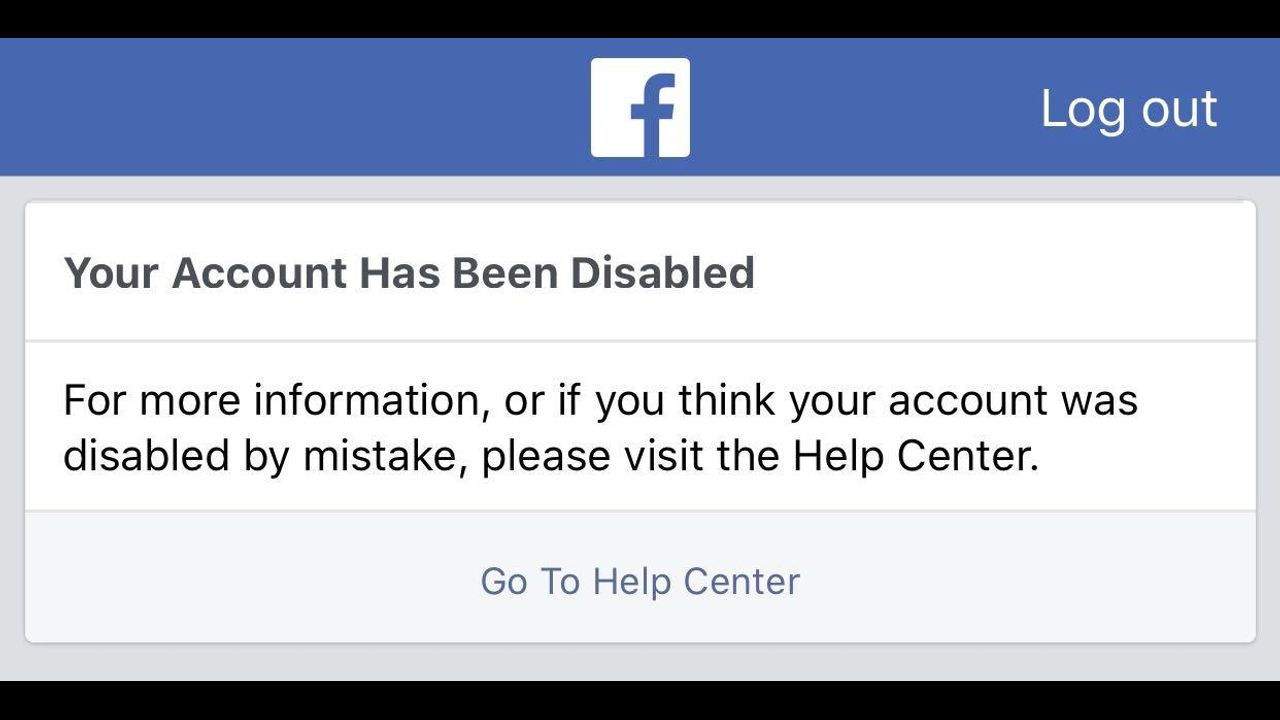Click the gray footer row right of Go To Help Center
Screen dimensions: 1280x720
[x=1030, y=581]
